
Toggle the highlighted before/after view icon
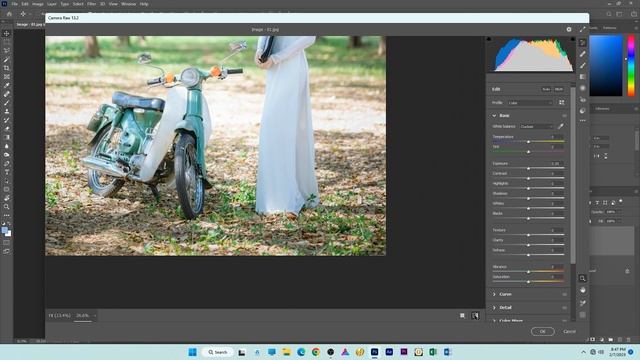(x=475, y=316)
